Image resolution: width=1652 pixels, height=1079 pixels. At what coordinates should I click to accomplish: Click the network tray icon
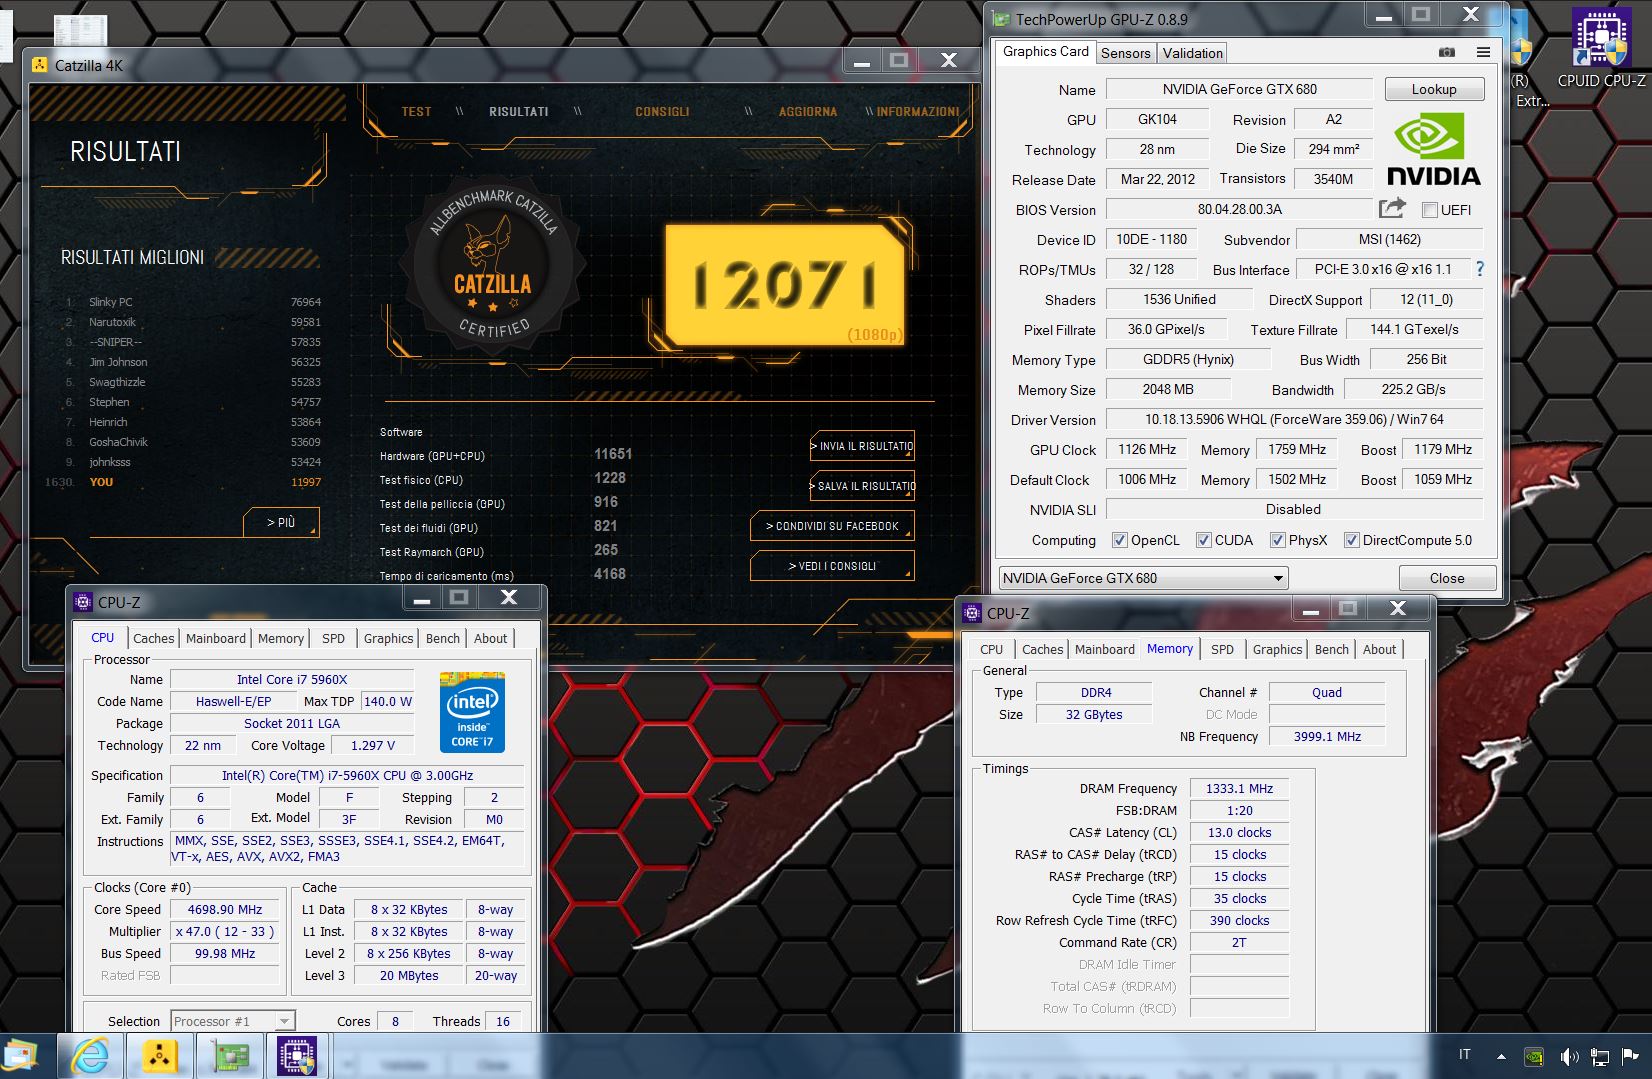point(1600,1056)
